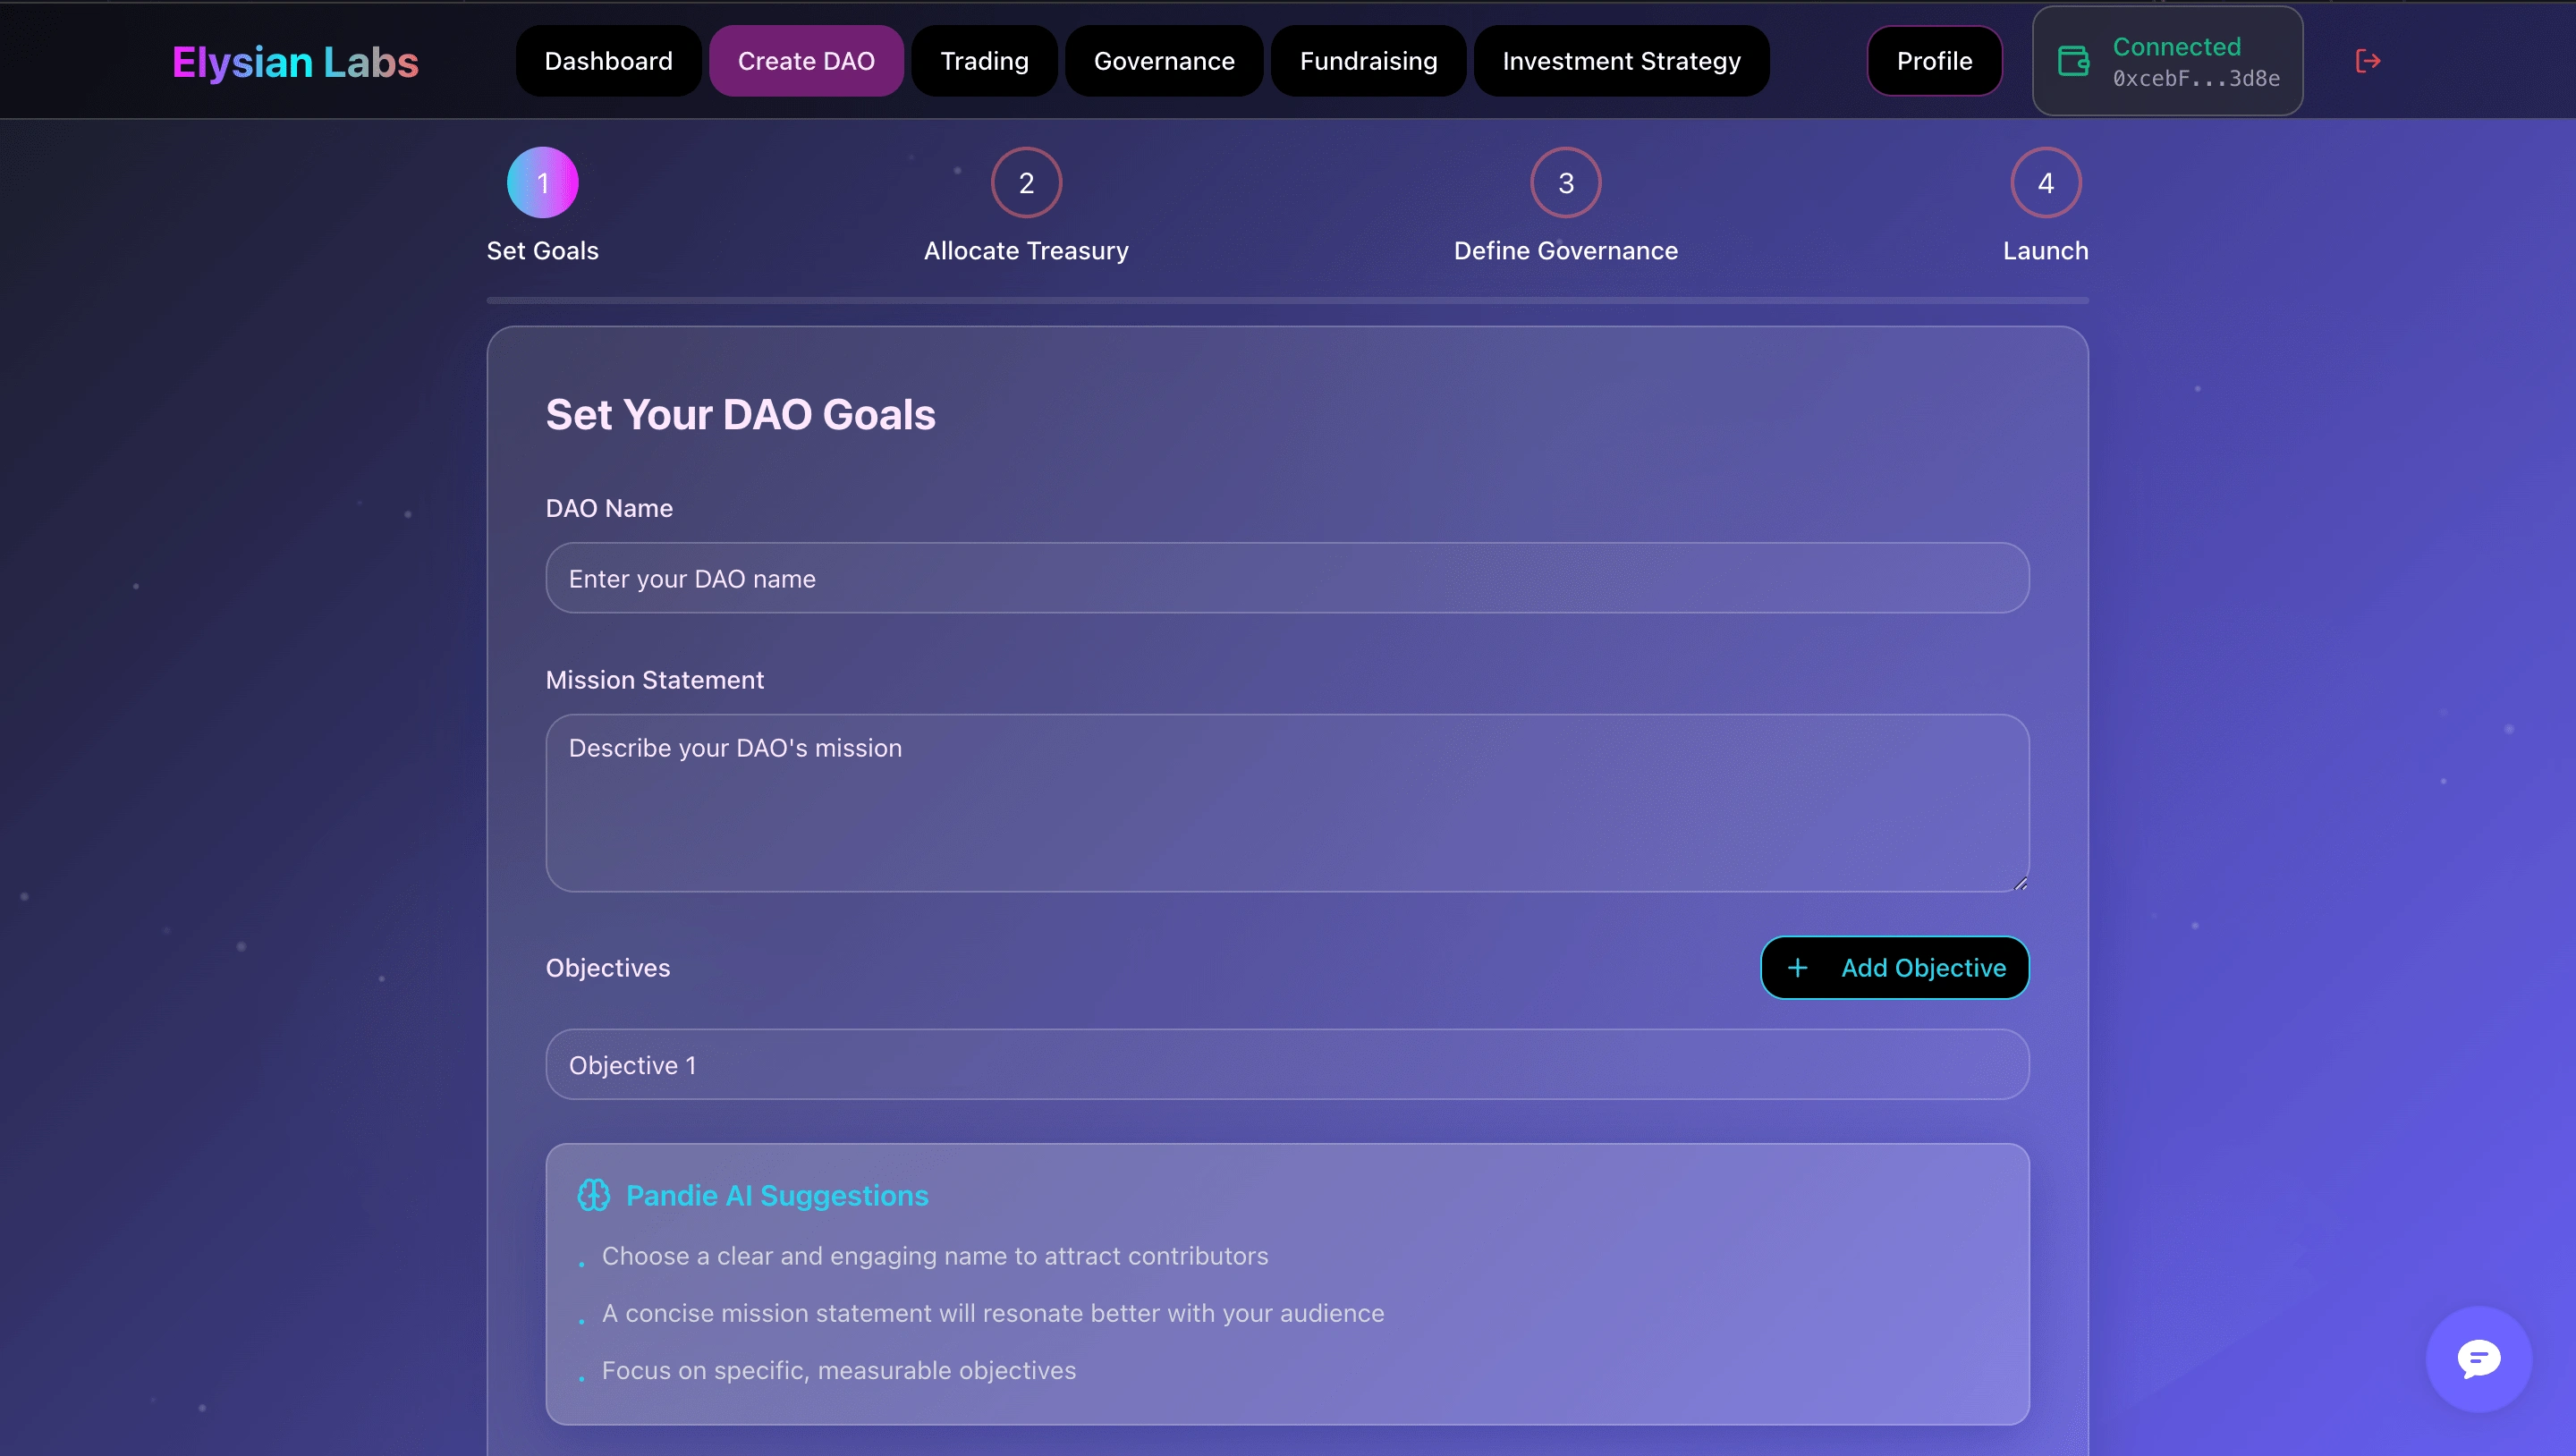The width and height of the screenshot is (2576, 1456).
Task: Click the wallet connection icon
Action: click(x=2073, y=60)
